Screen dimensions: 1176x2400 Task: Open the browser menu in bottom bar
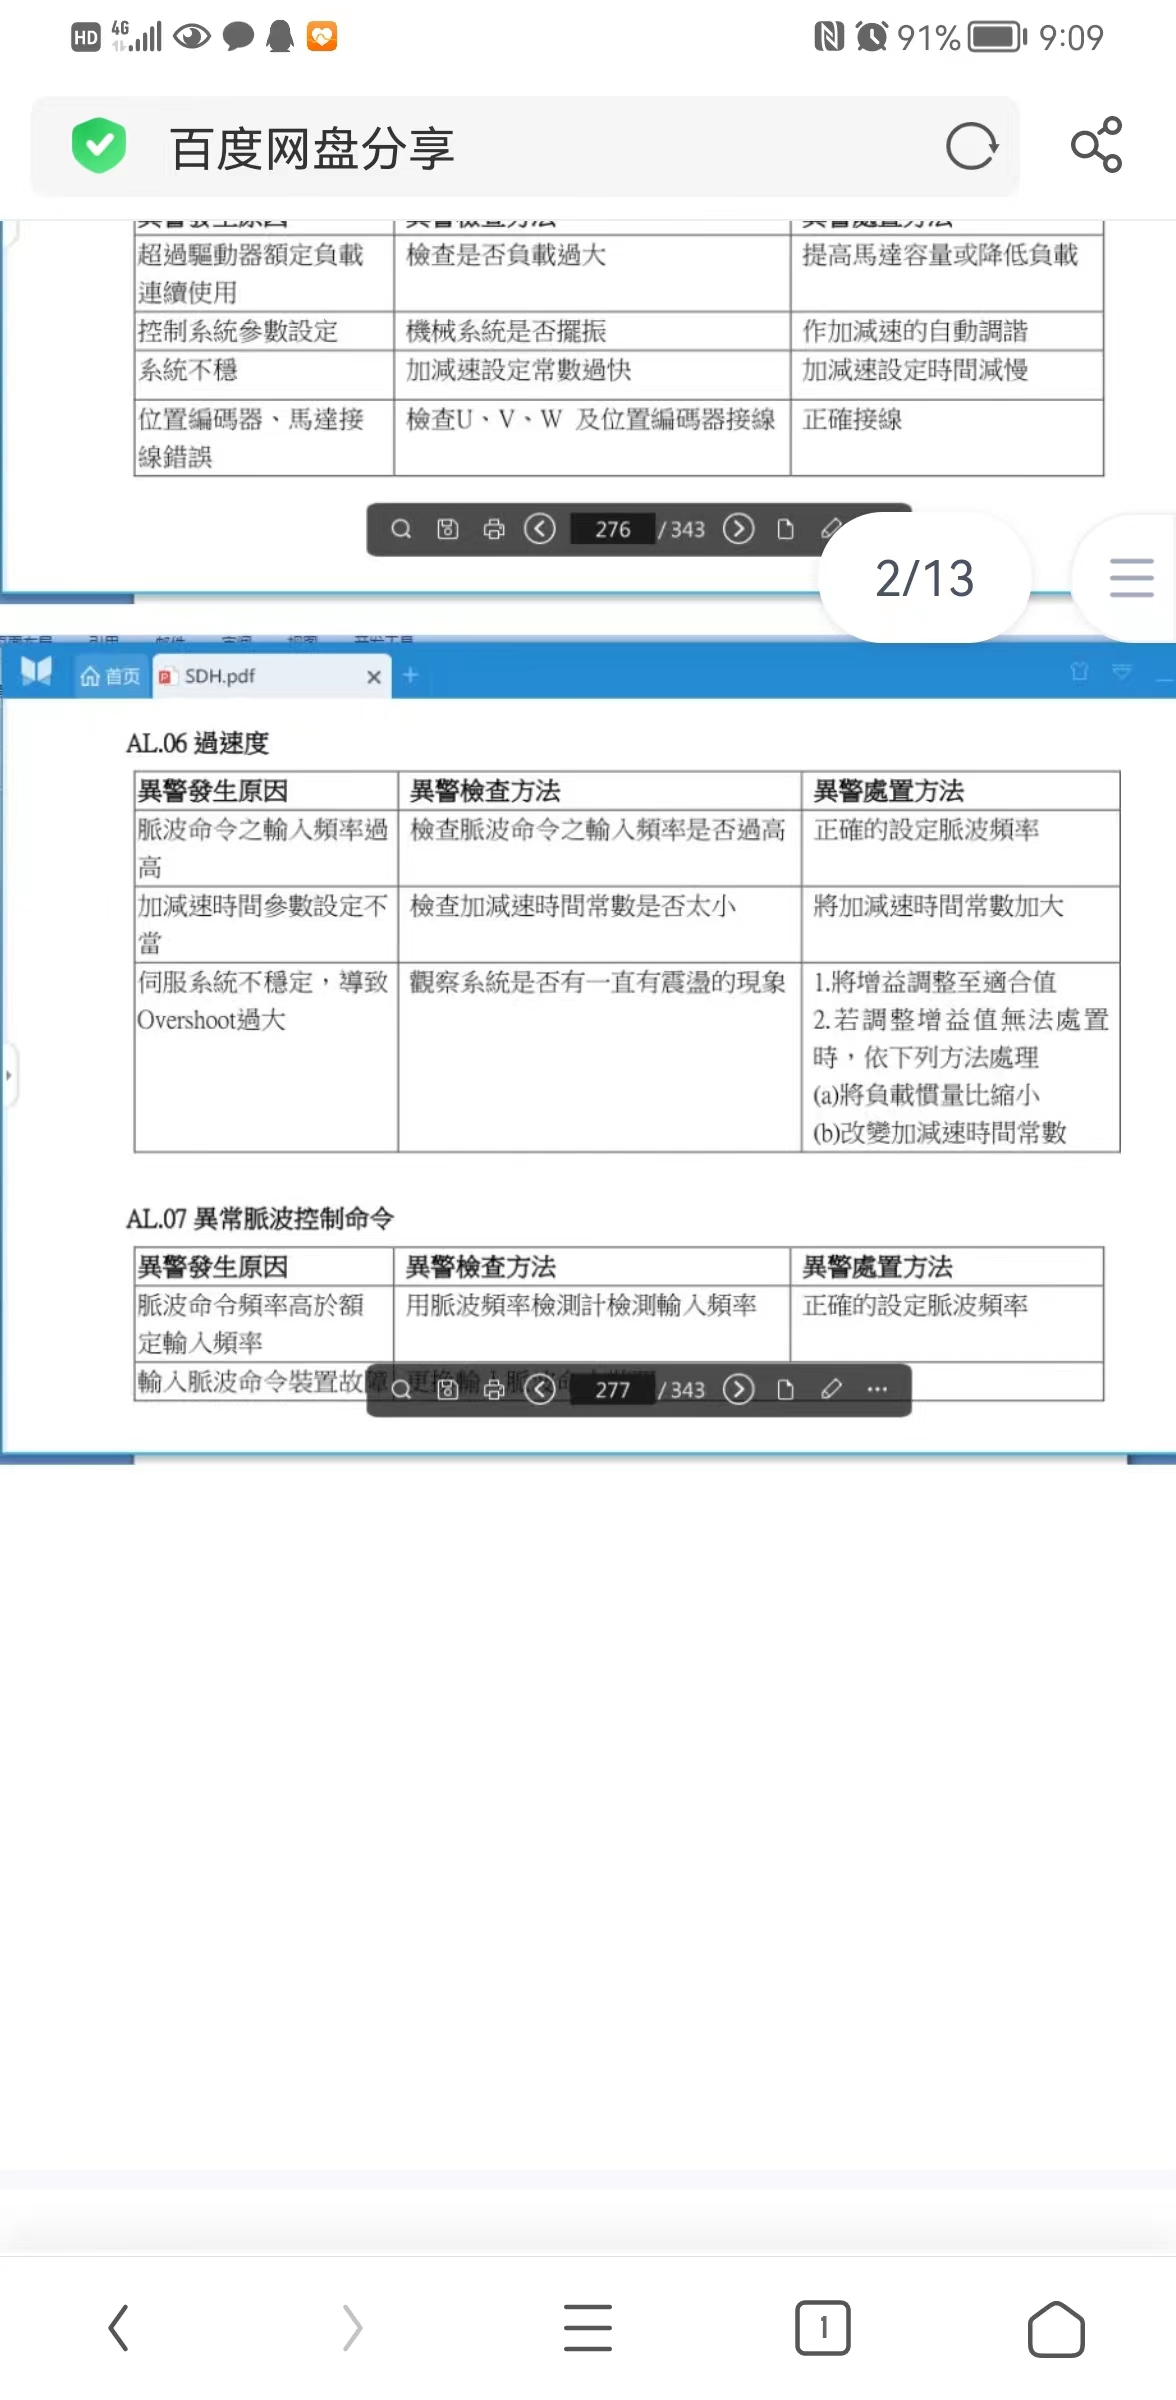(588, 2328)
